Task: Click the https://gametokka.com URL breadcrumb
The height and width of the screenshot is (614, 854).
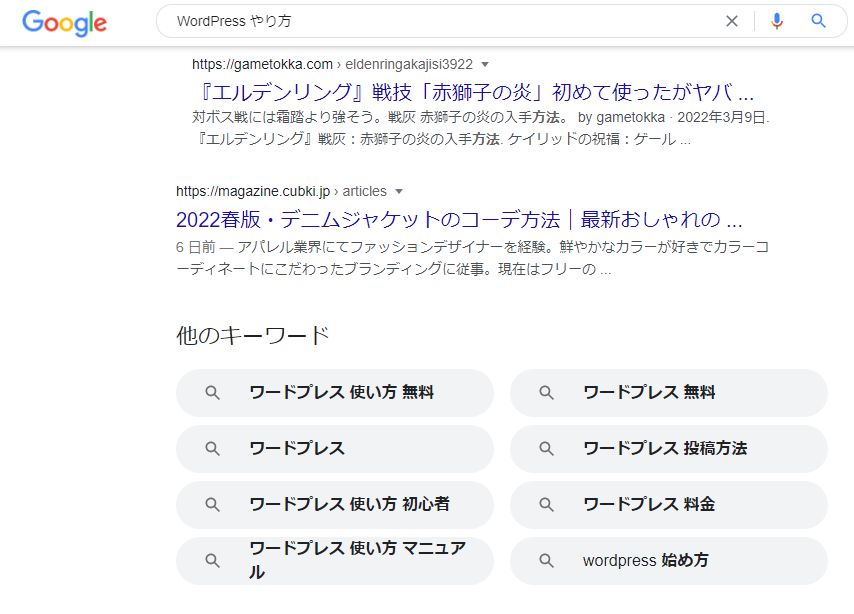Action: [262, 64]
